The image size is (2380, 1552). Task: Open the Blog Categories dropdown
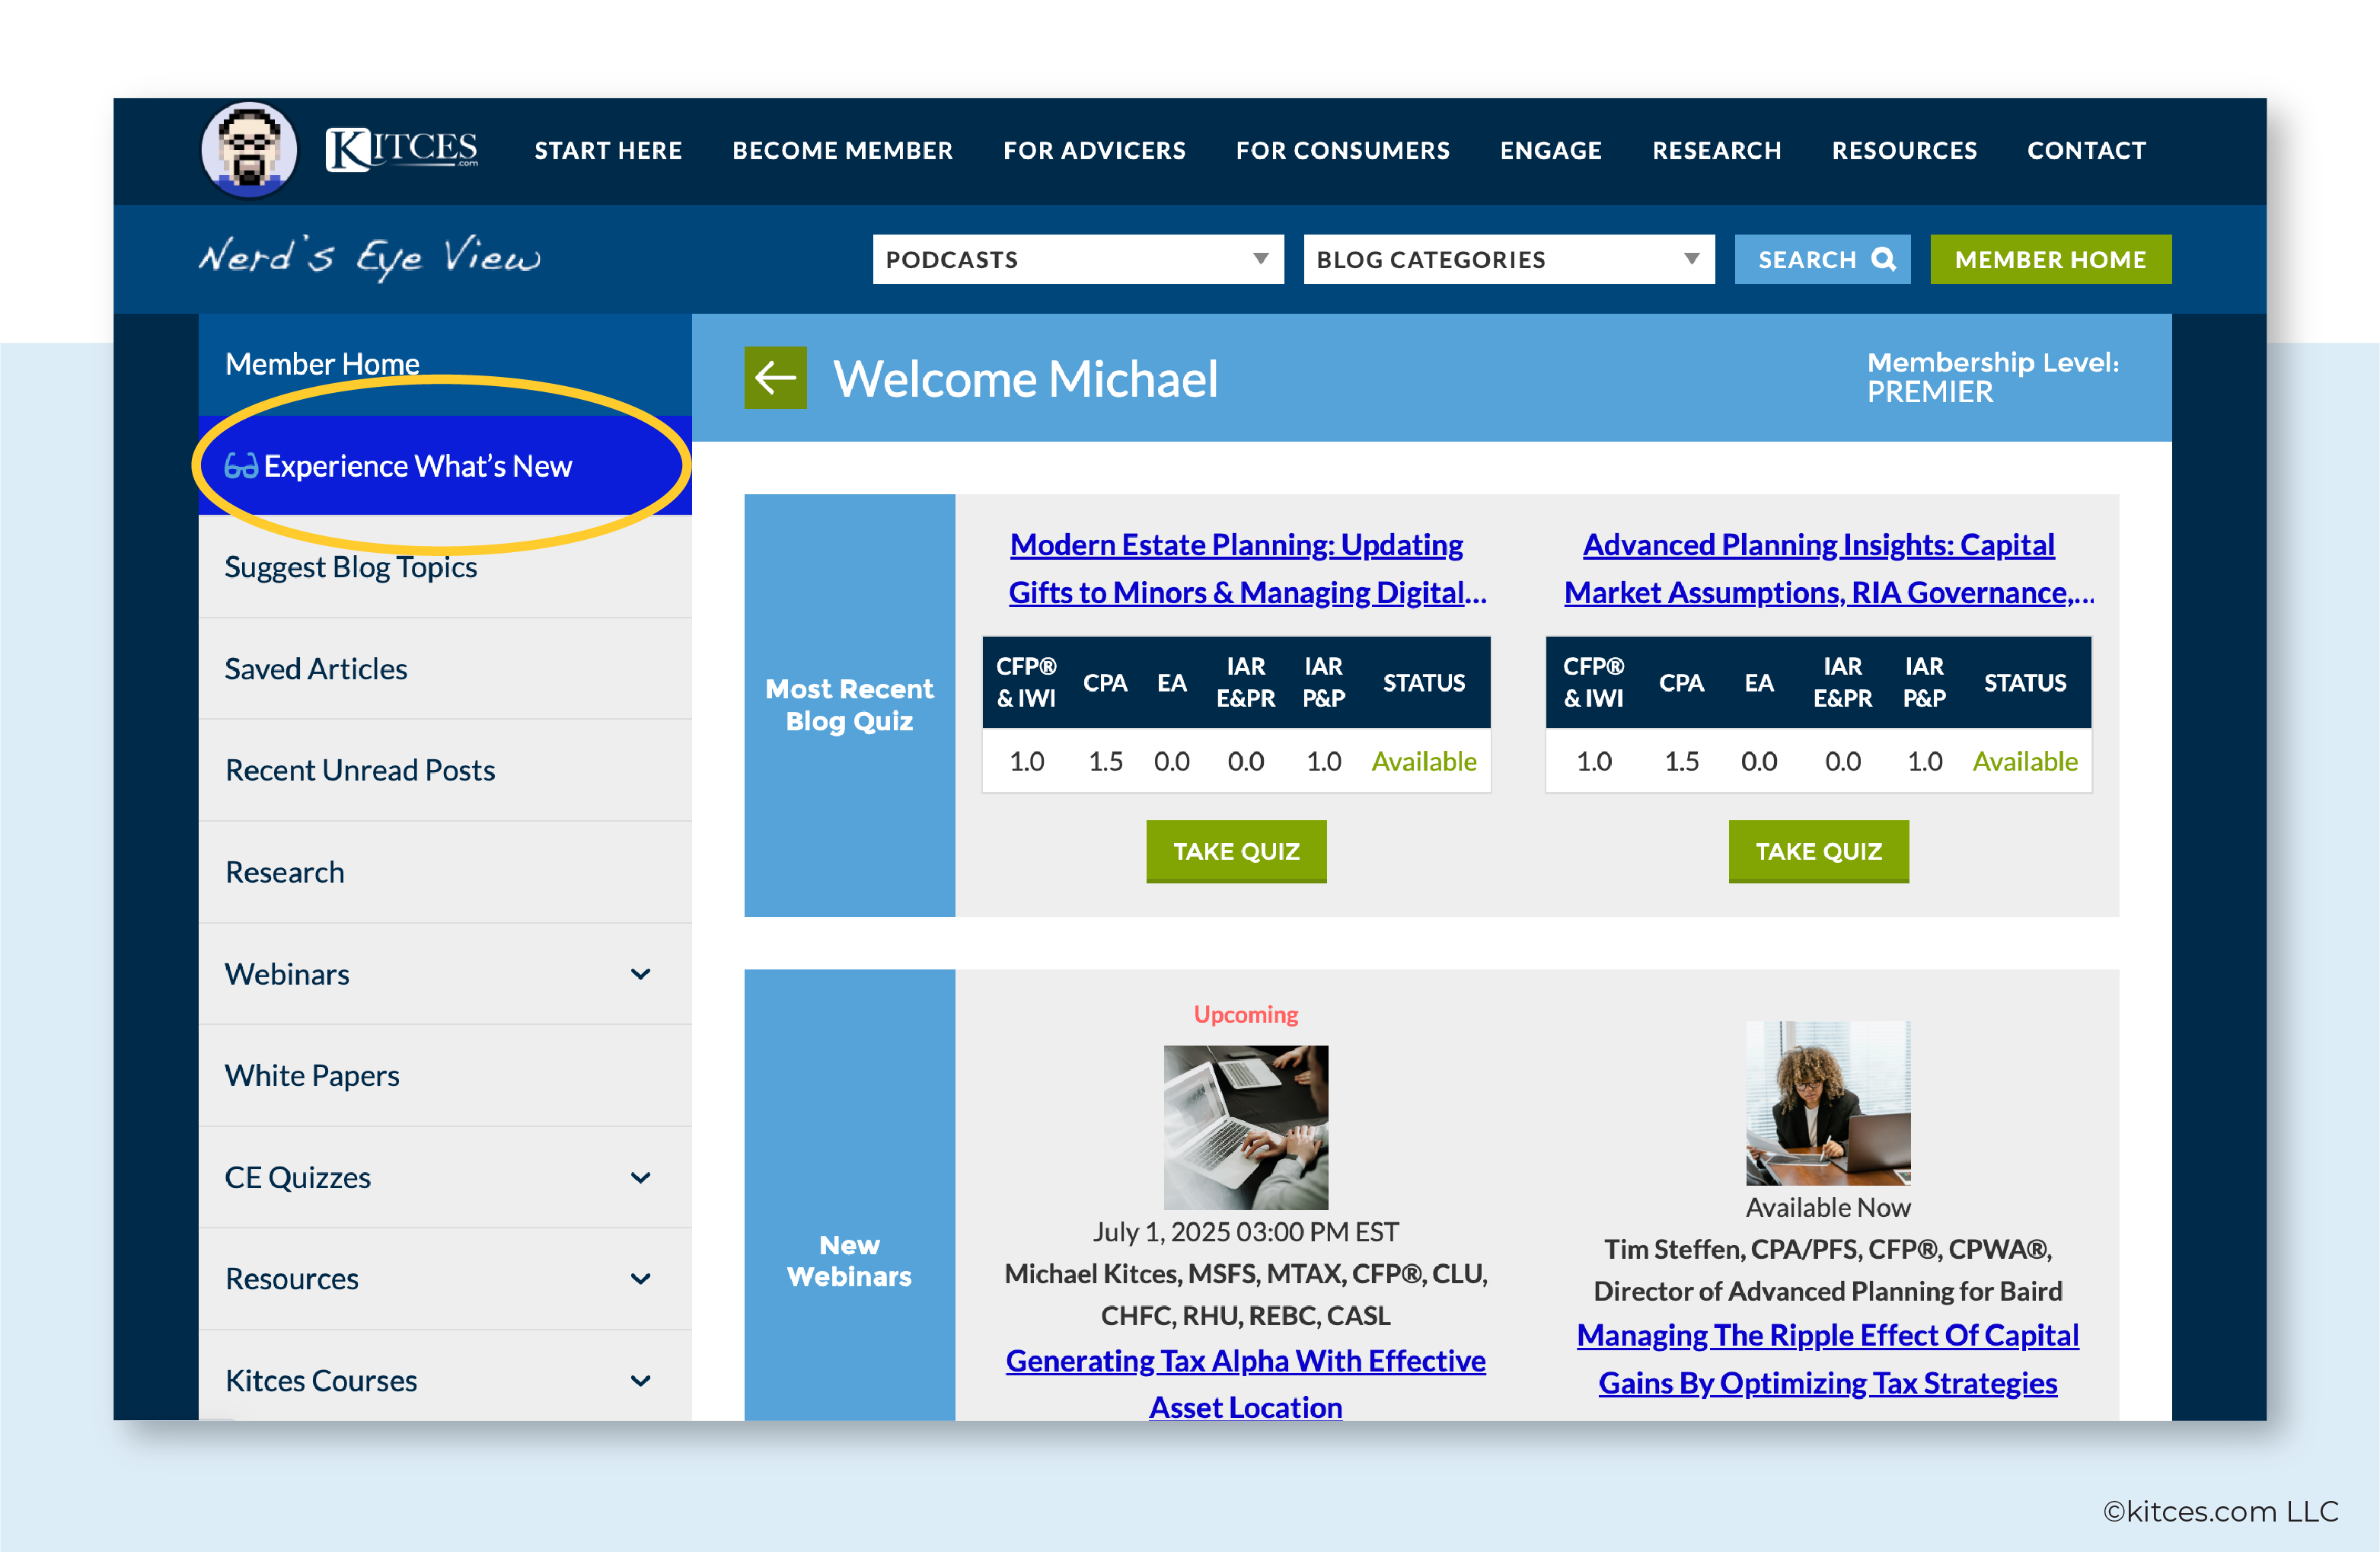[x=1509, y=259]
